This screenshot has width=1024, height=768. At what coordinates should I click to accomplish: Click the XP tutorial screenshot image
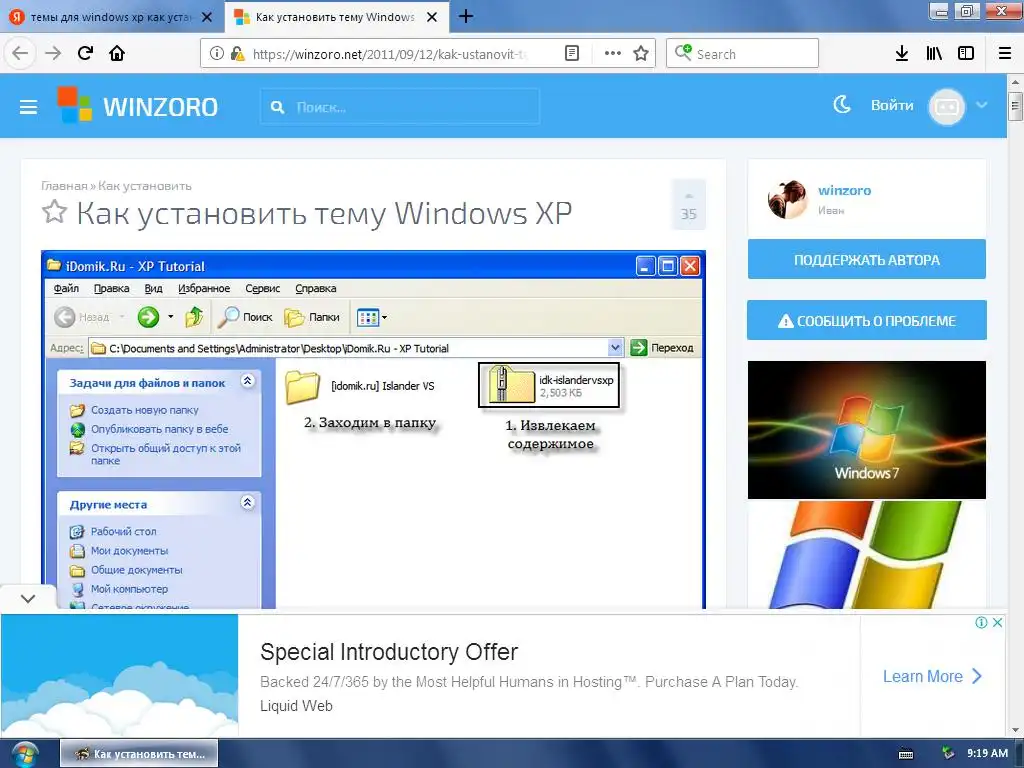(x=373, y=430)
